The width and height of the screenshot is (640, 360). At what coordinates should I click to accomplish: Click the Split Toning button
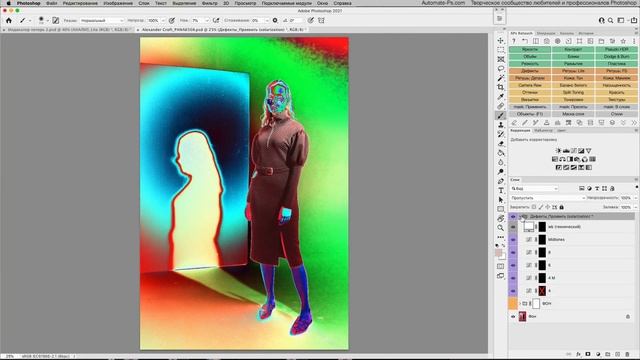click(x=573, y=92)
